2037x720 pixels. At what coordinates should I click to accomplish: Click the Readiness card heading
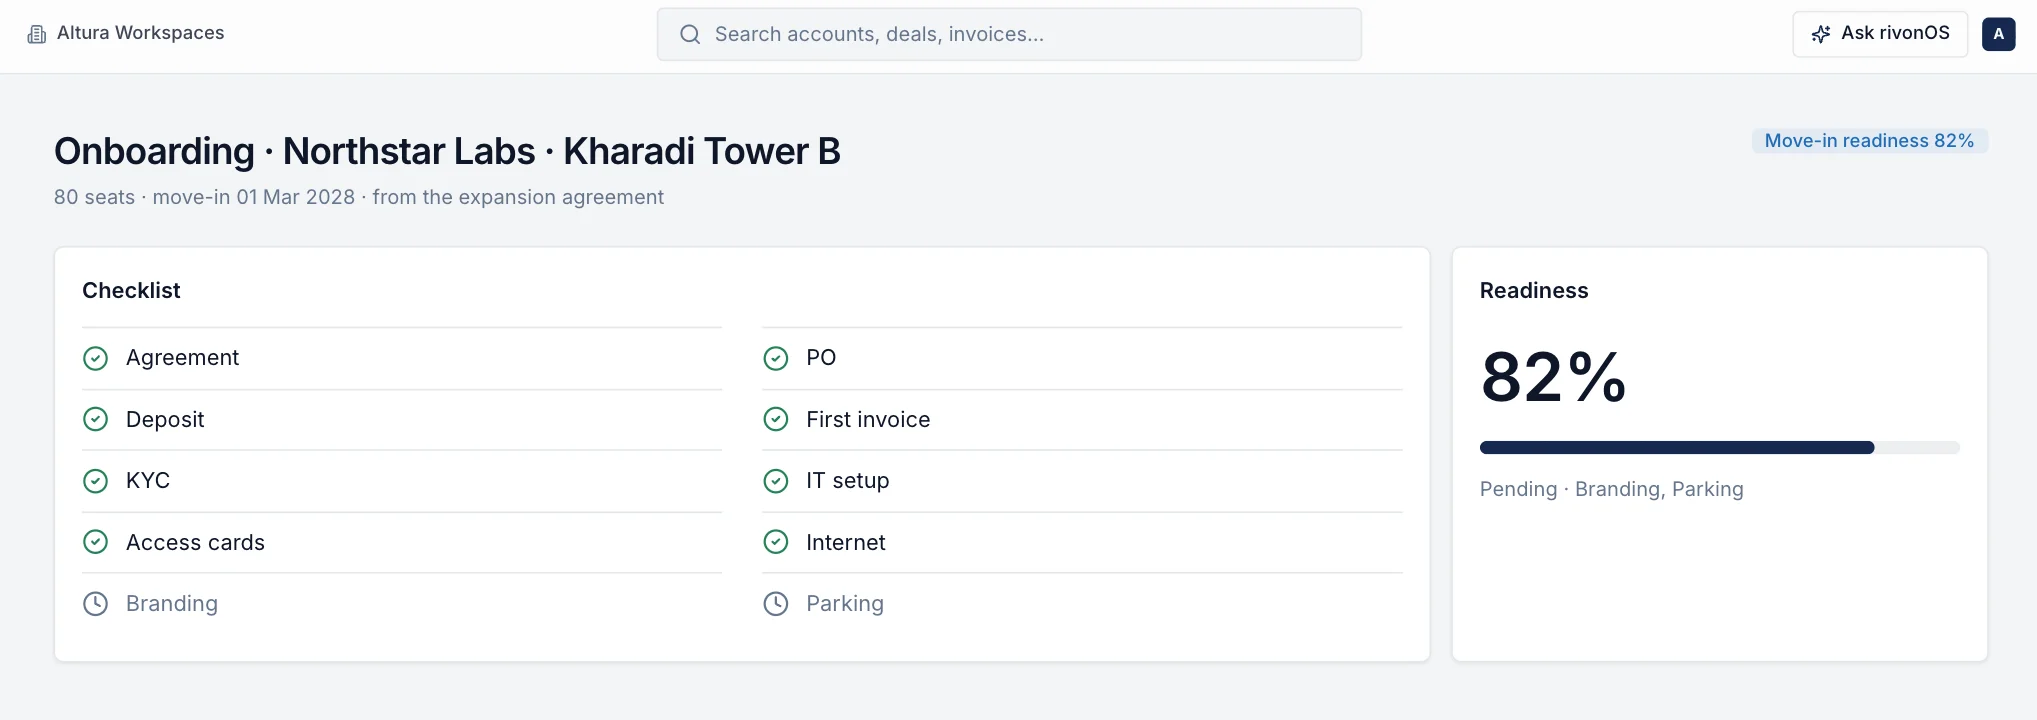(x=1534, y=291)
